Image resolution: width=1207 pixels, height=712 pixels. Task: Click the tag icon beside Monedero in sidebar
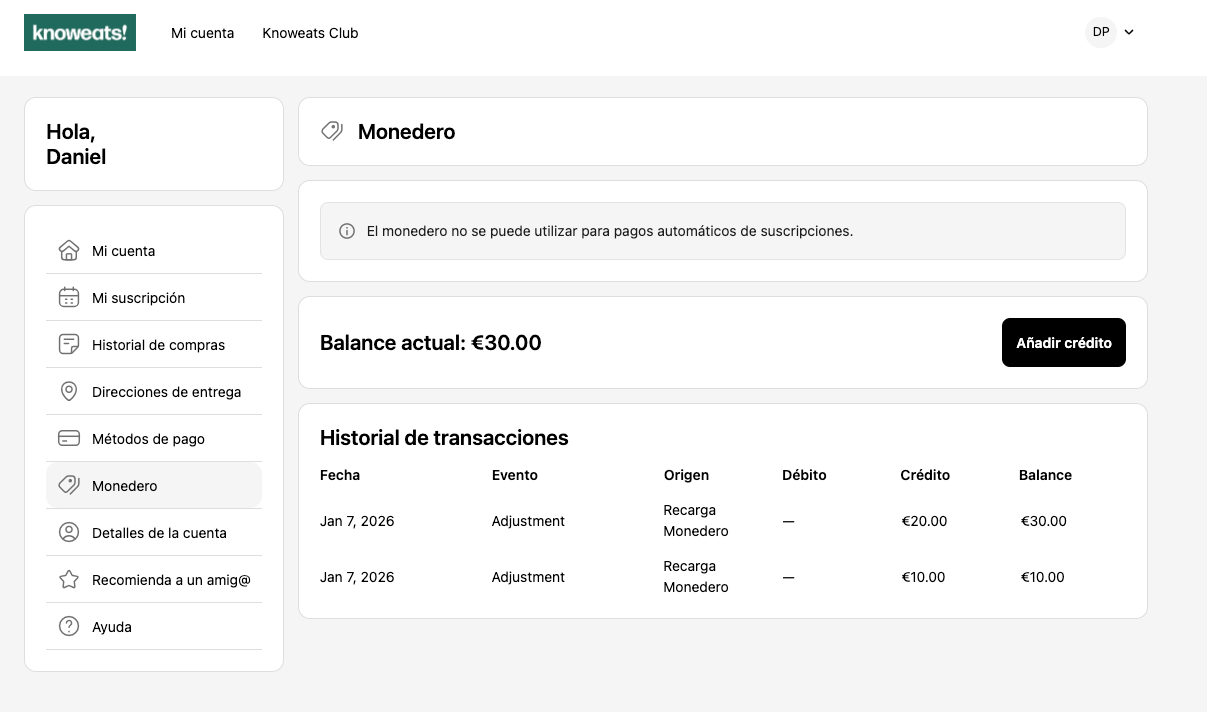[x=68, y=485]
